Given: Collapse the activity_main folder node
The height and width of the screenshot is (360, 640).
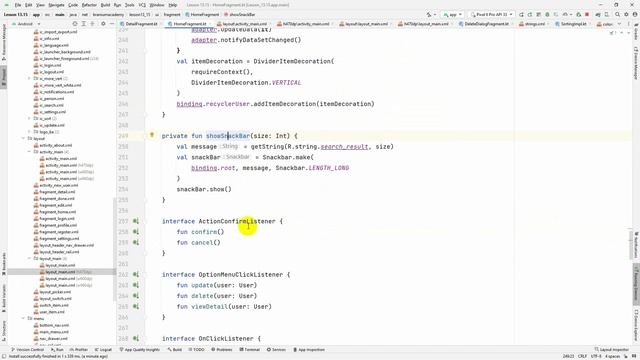Looking at the screenshot, I should 29,152.
